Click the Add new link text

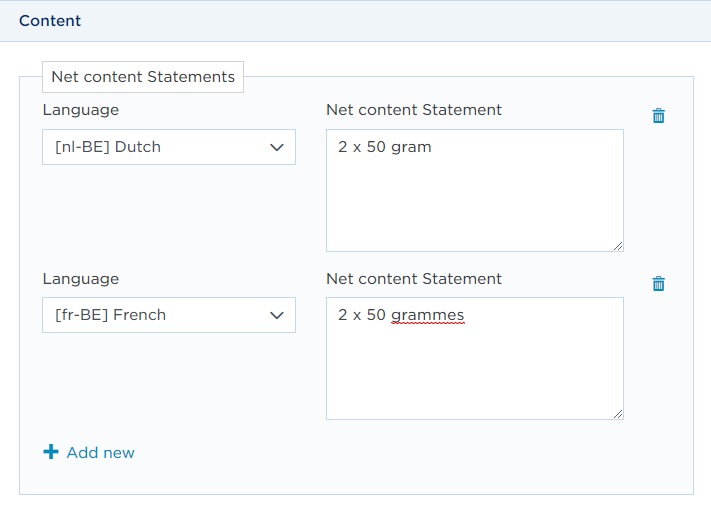100,452
